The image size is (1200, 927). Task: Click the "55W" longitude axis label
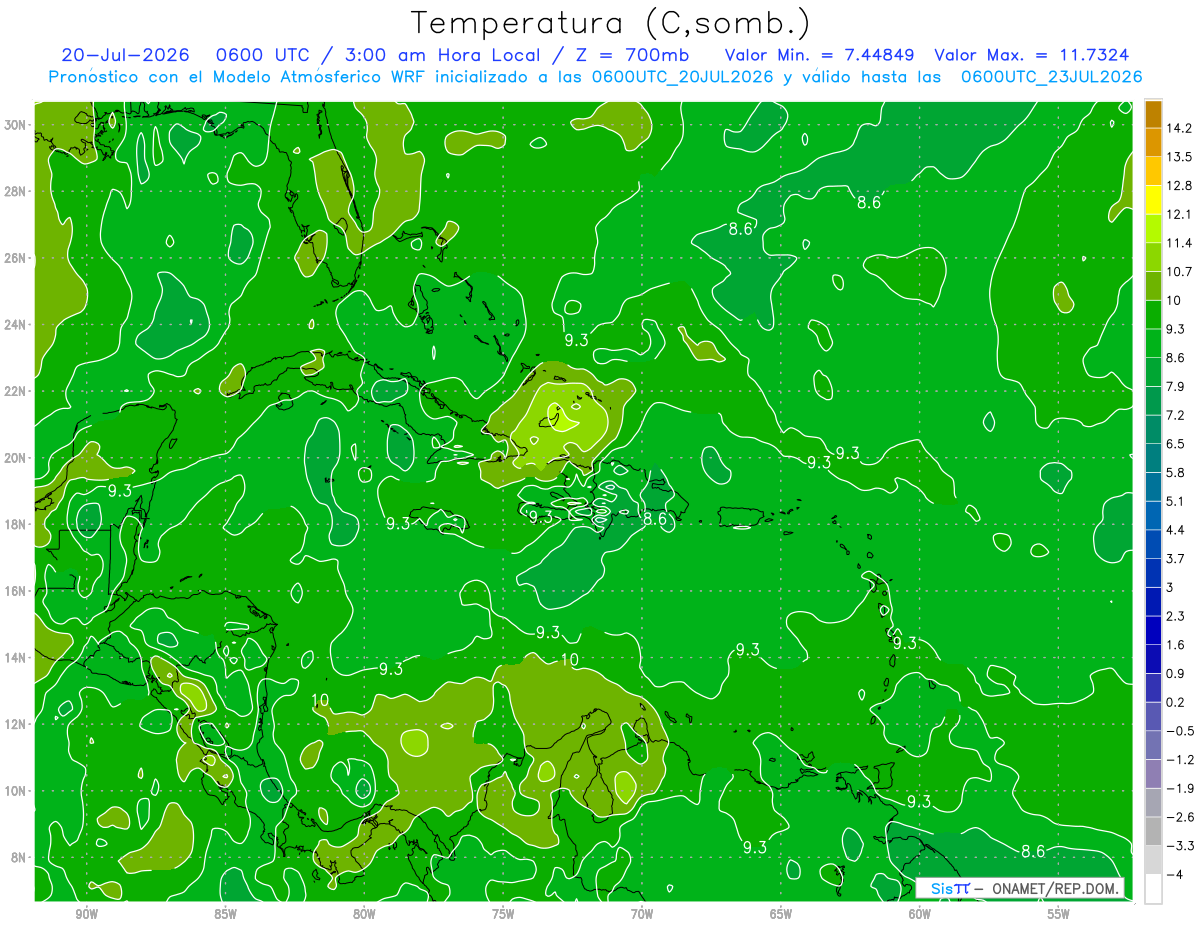(1059, 914)
